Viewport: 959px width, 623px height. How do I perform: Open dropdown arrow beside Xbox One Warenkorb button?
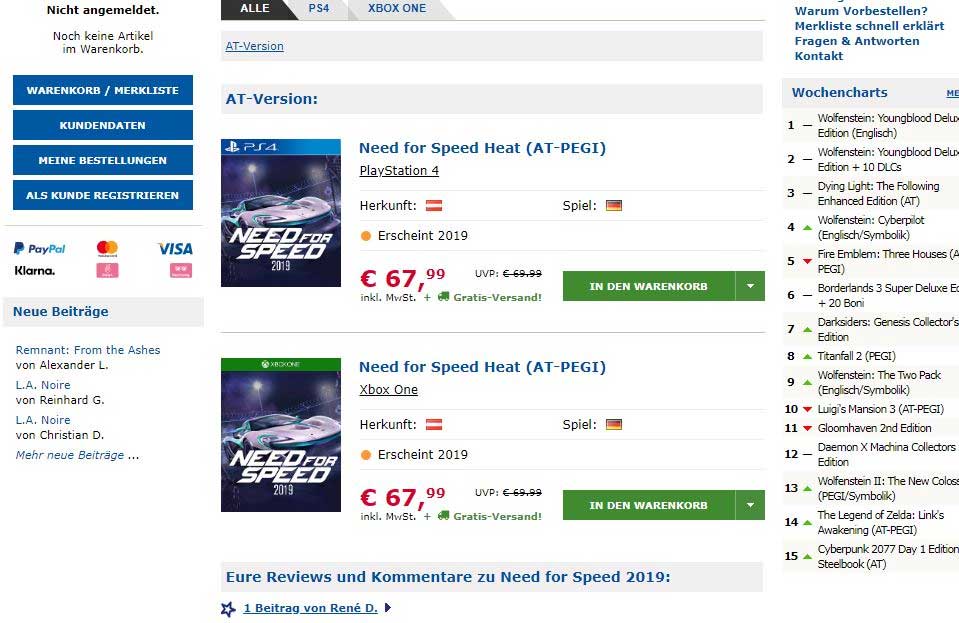(751, 505)
